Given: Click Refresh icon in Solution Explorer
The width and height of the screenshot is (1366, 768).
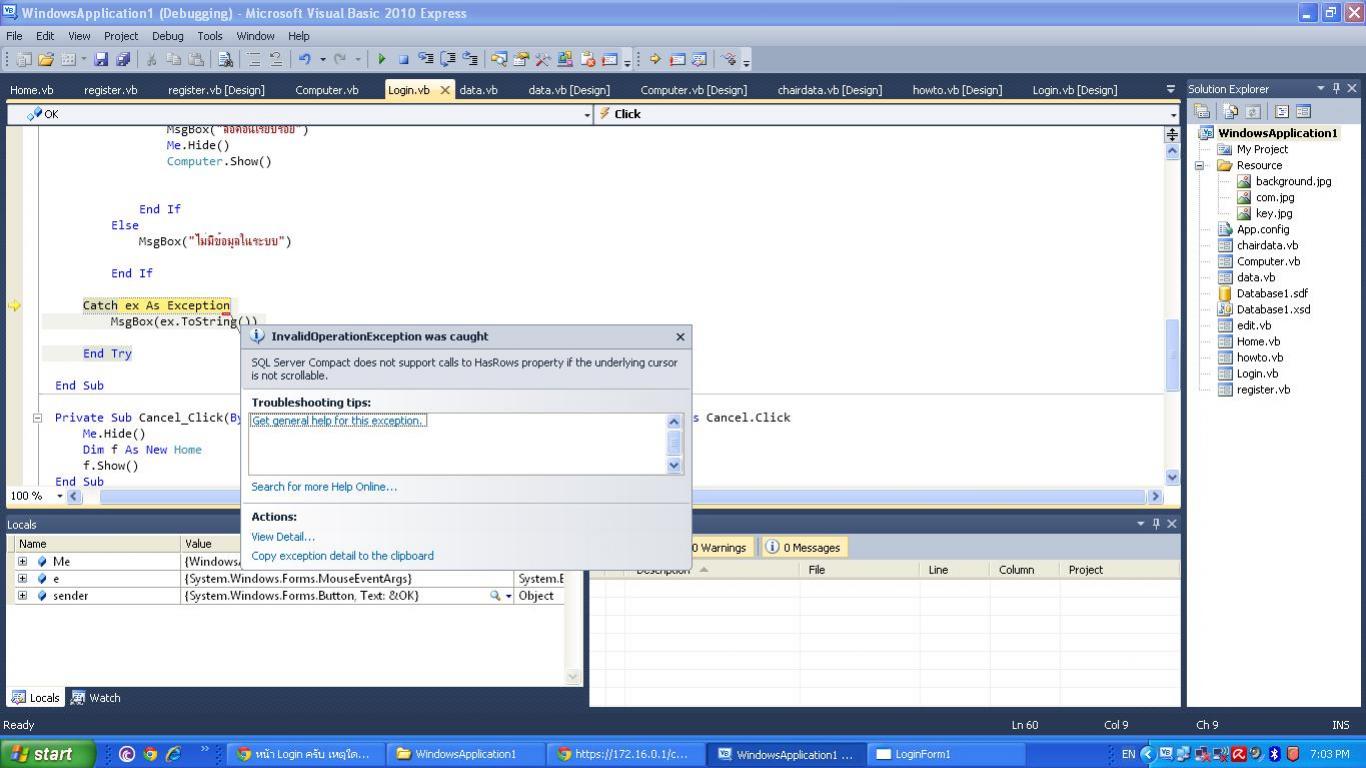Looking at the screenshot, I should pyautogui.click(x=1253, y=111).
